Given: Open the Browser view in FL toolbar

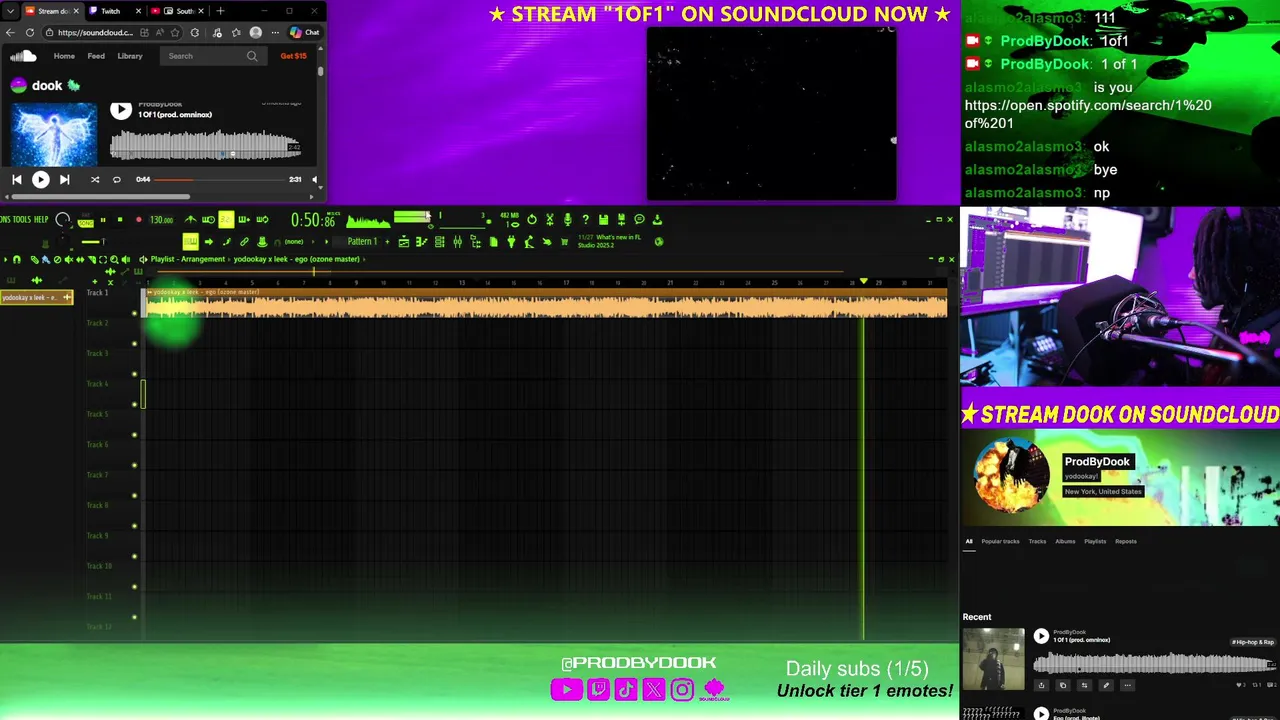Looking at the screenshot, I should point(476,241).
